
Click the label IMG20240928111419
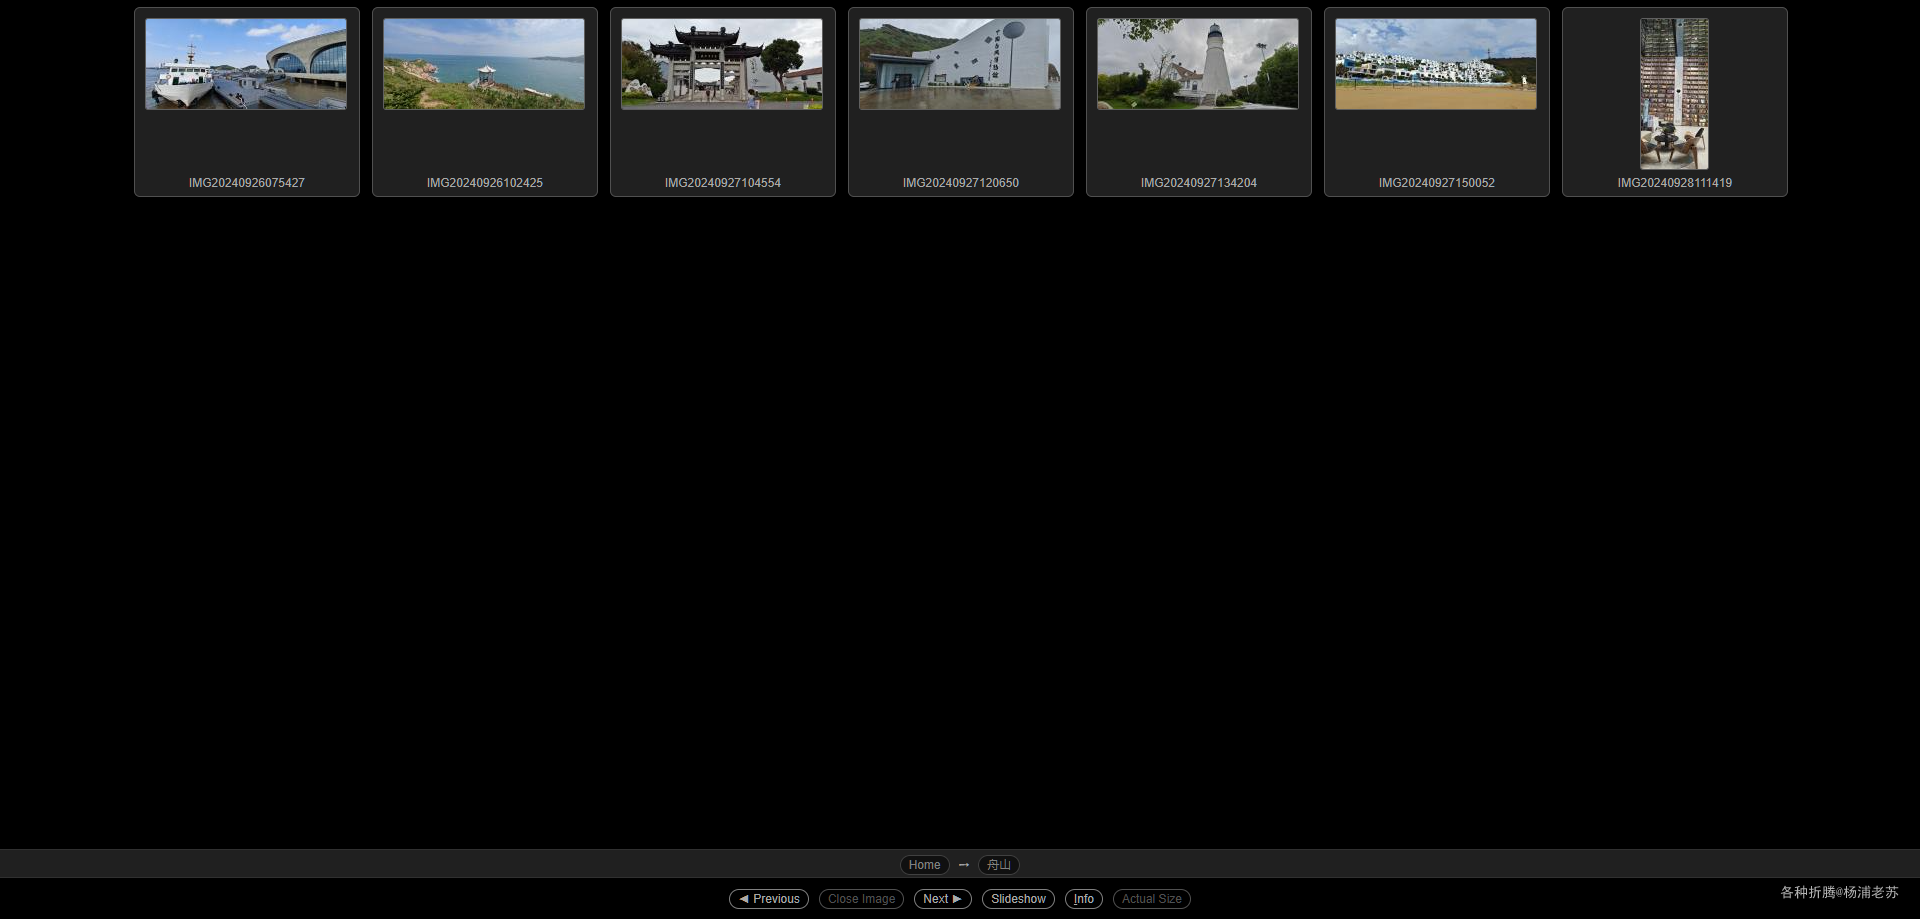point(1675,183)
